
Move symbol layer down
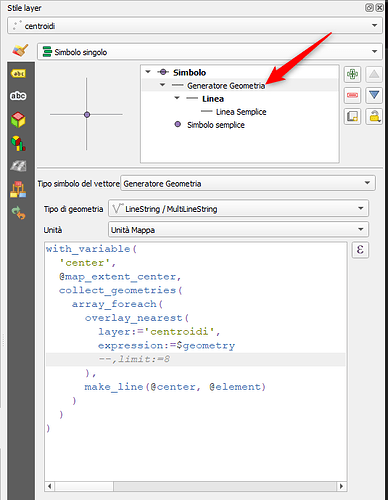tap(374, 95)
